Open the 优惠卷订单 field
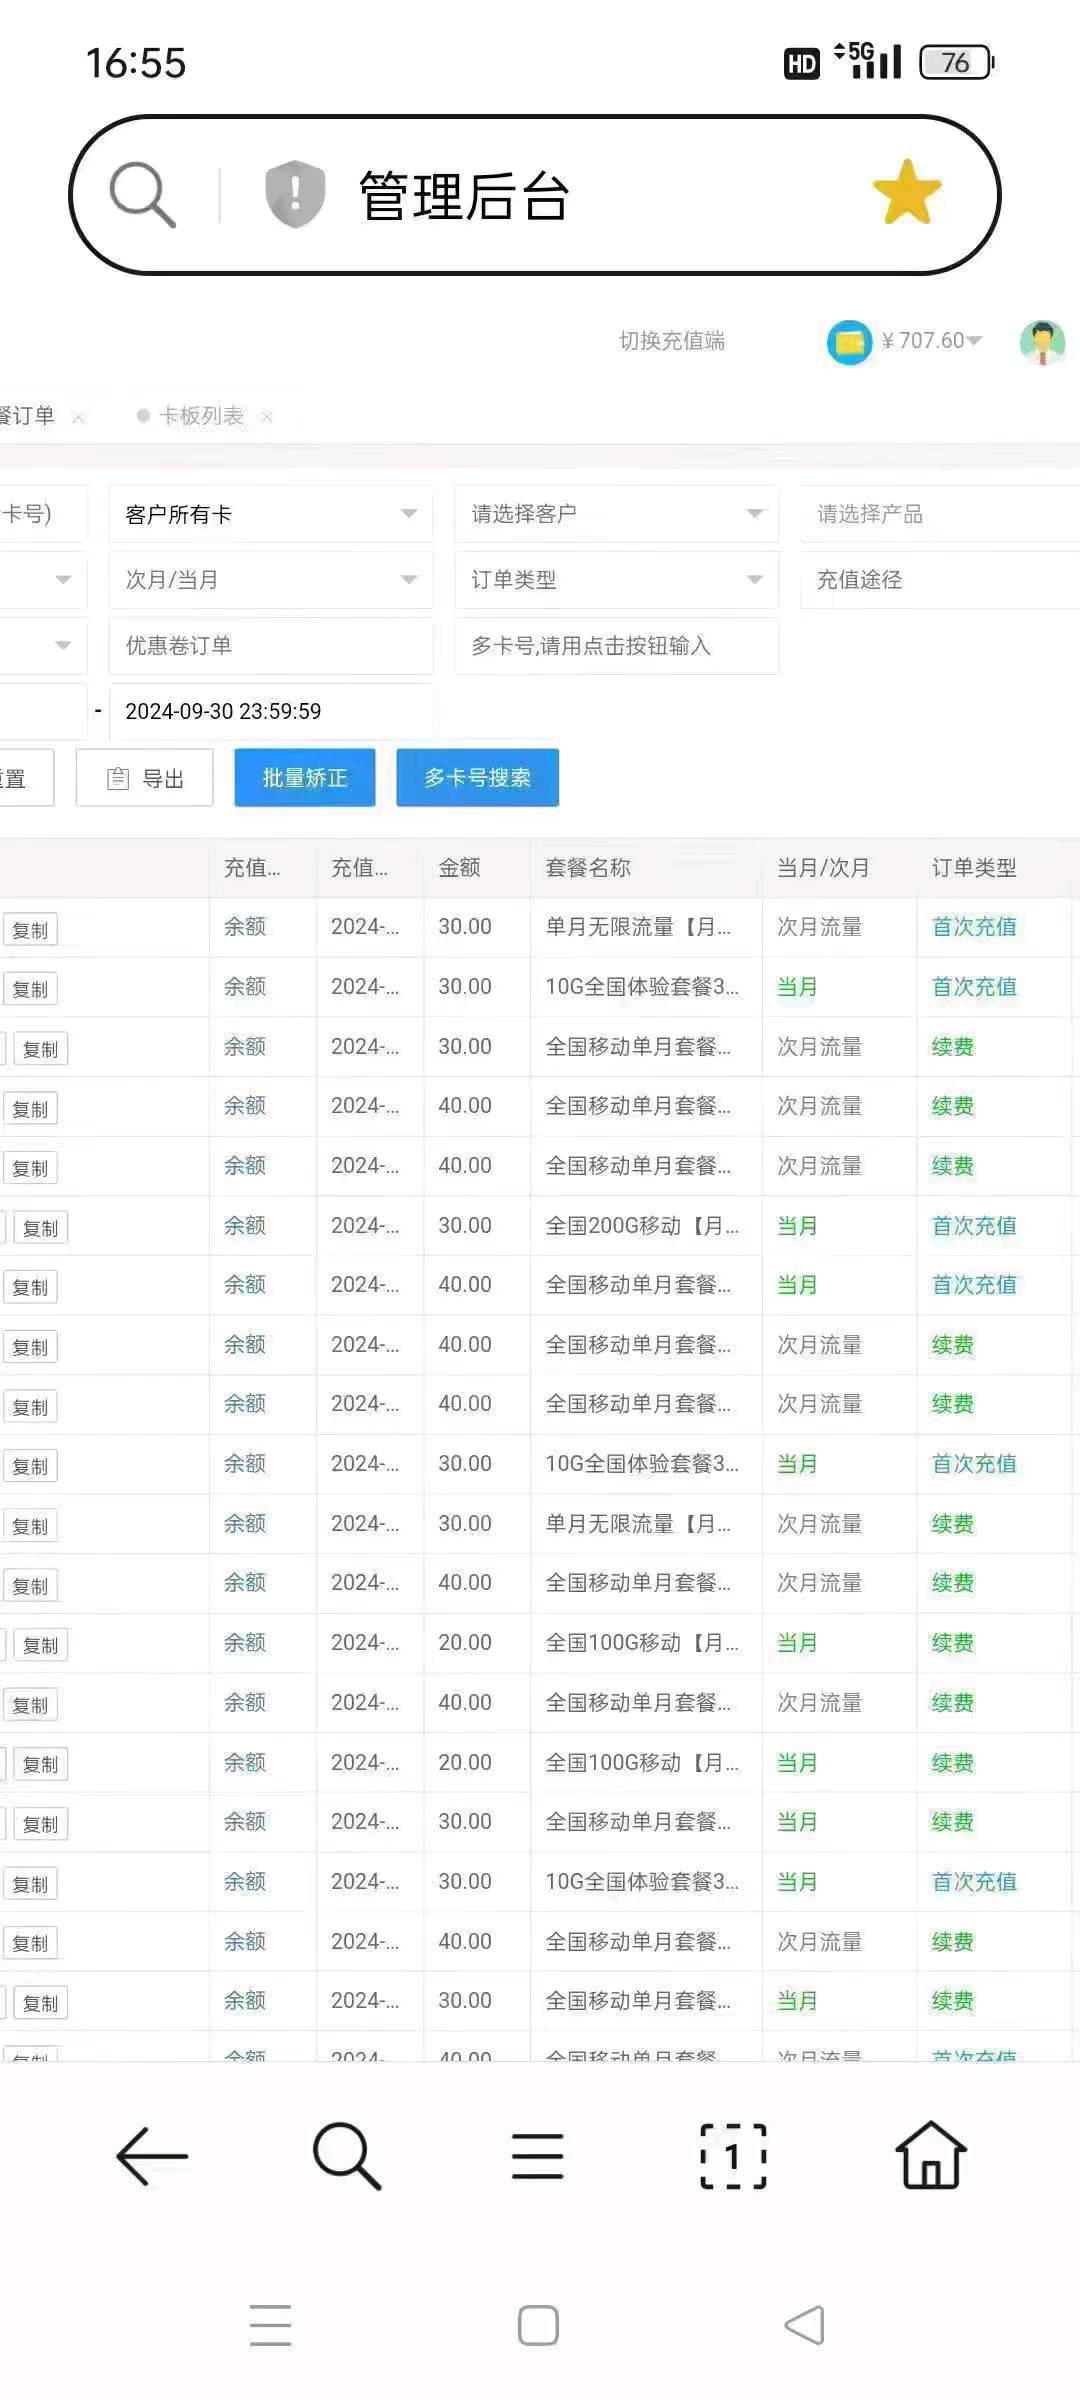 (x=270, y=646)
